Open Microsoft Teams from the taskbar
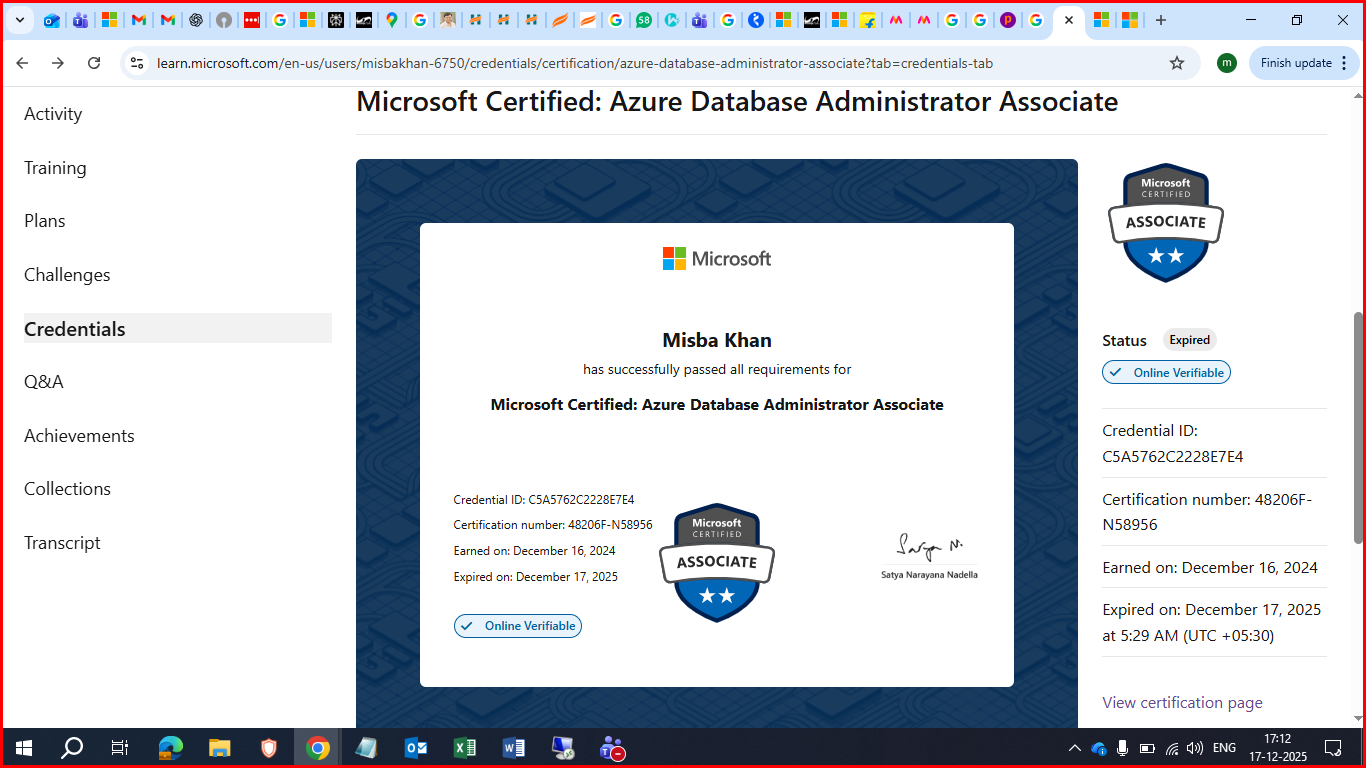Image resolution: width=1366 pixels, height=768 pixels. 612,748
